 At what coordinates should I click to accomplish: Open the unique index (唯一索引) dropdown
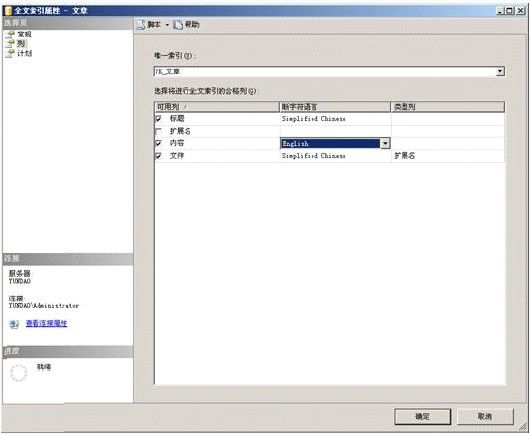pyautogui.click(x=500, y=72)
